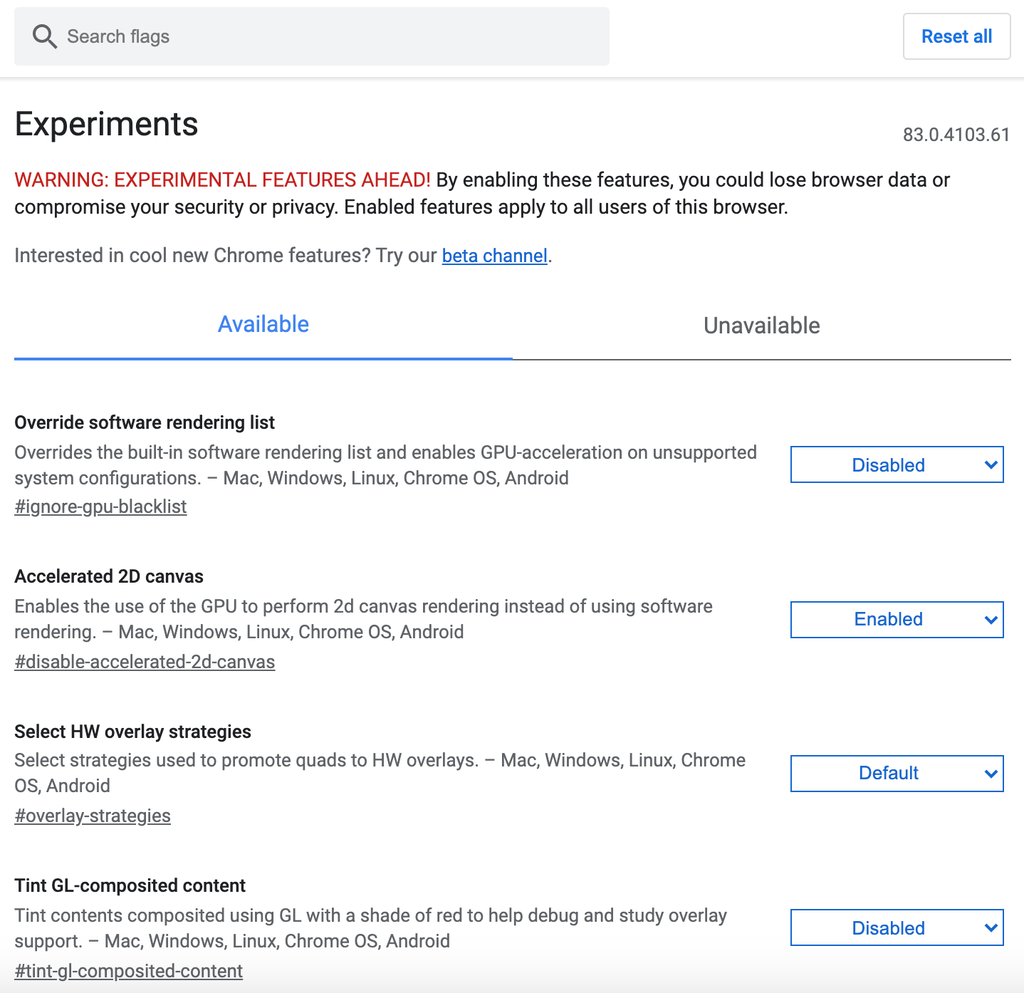The width and height of the screenshot is (1024, 993).
Task: Switch to the Unavailable tab
Action: (x=761, y=326)
